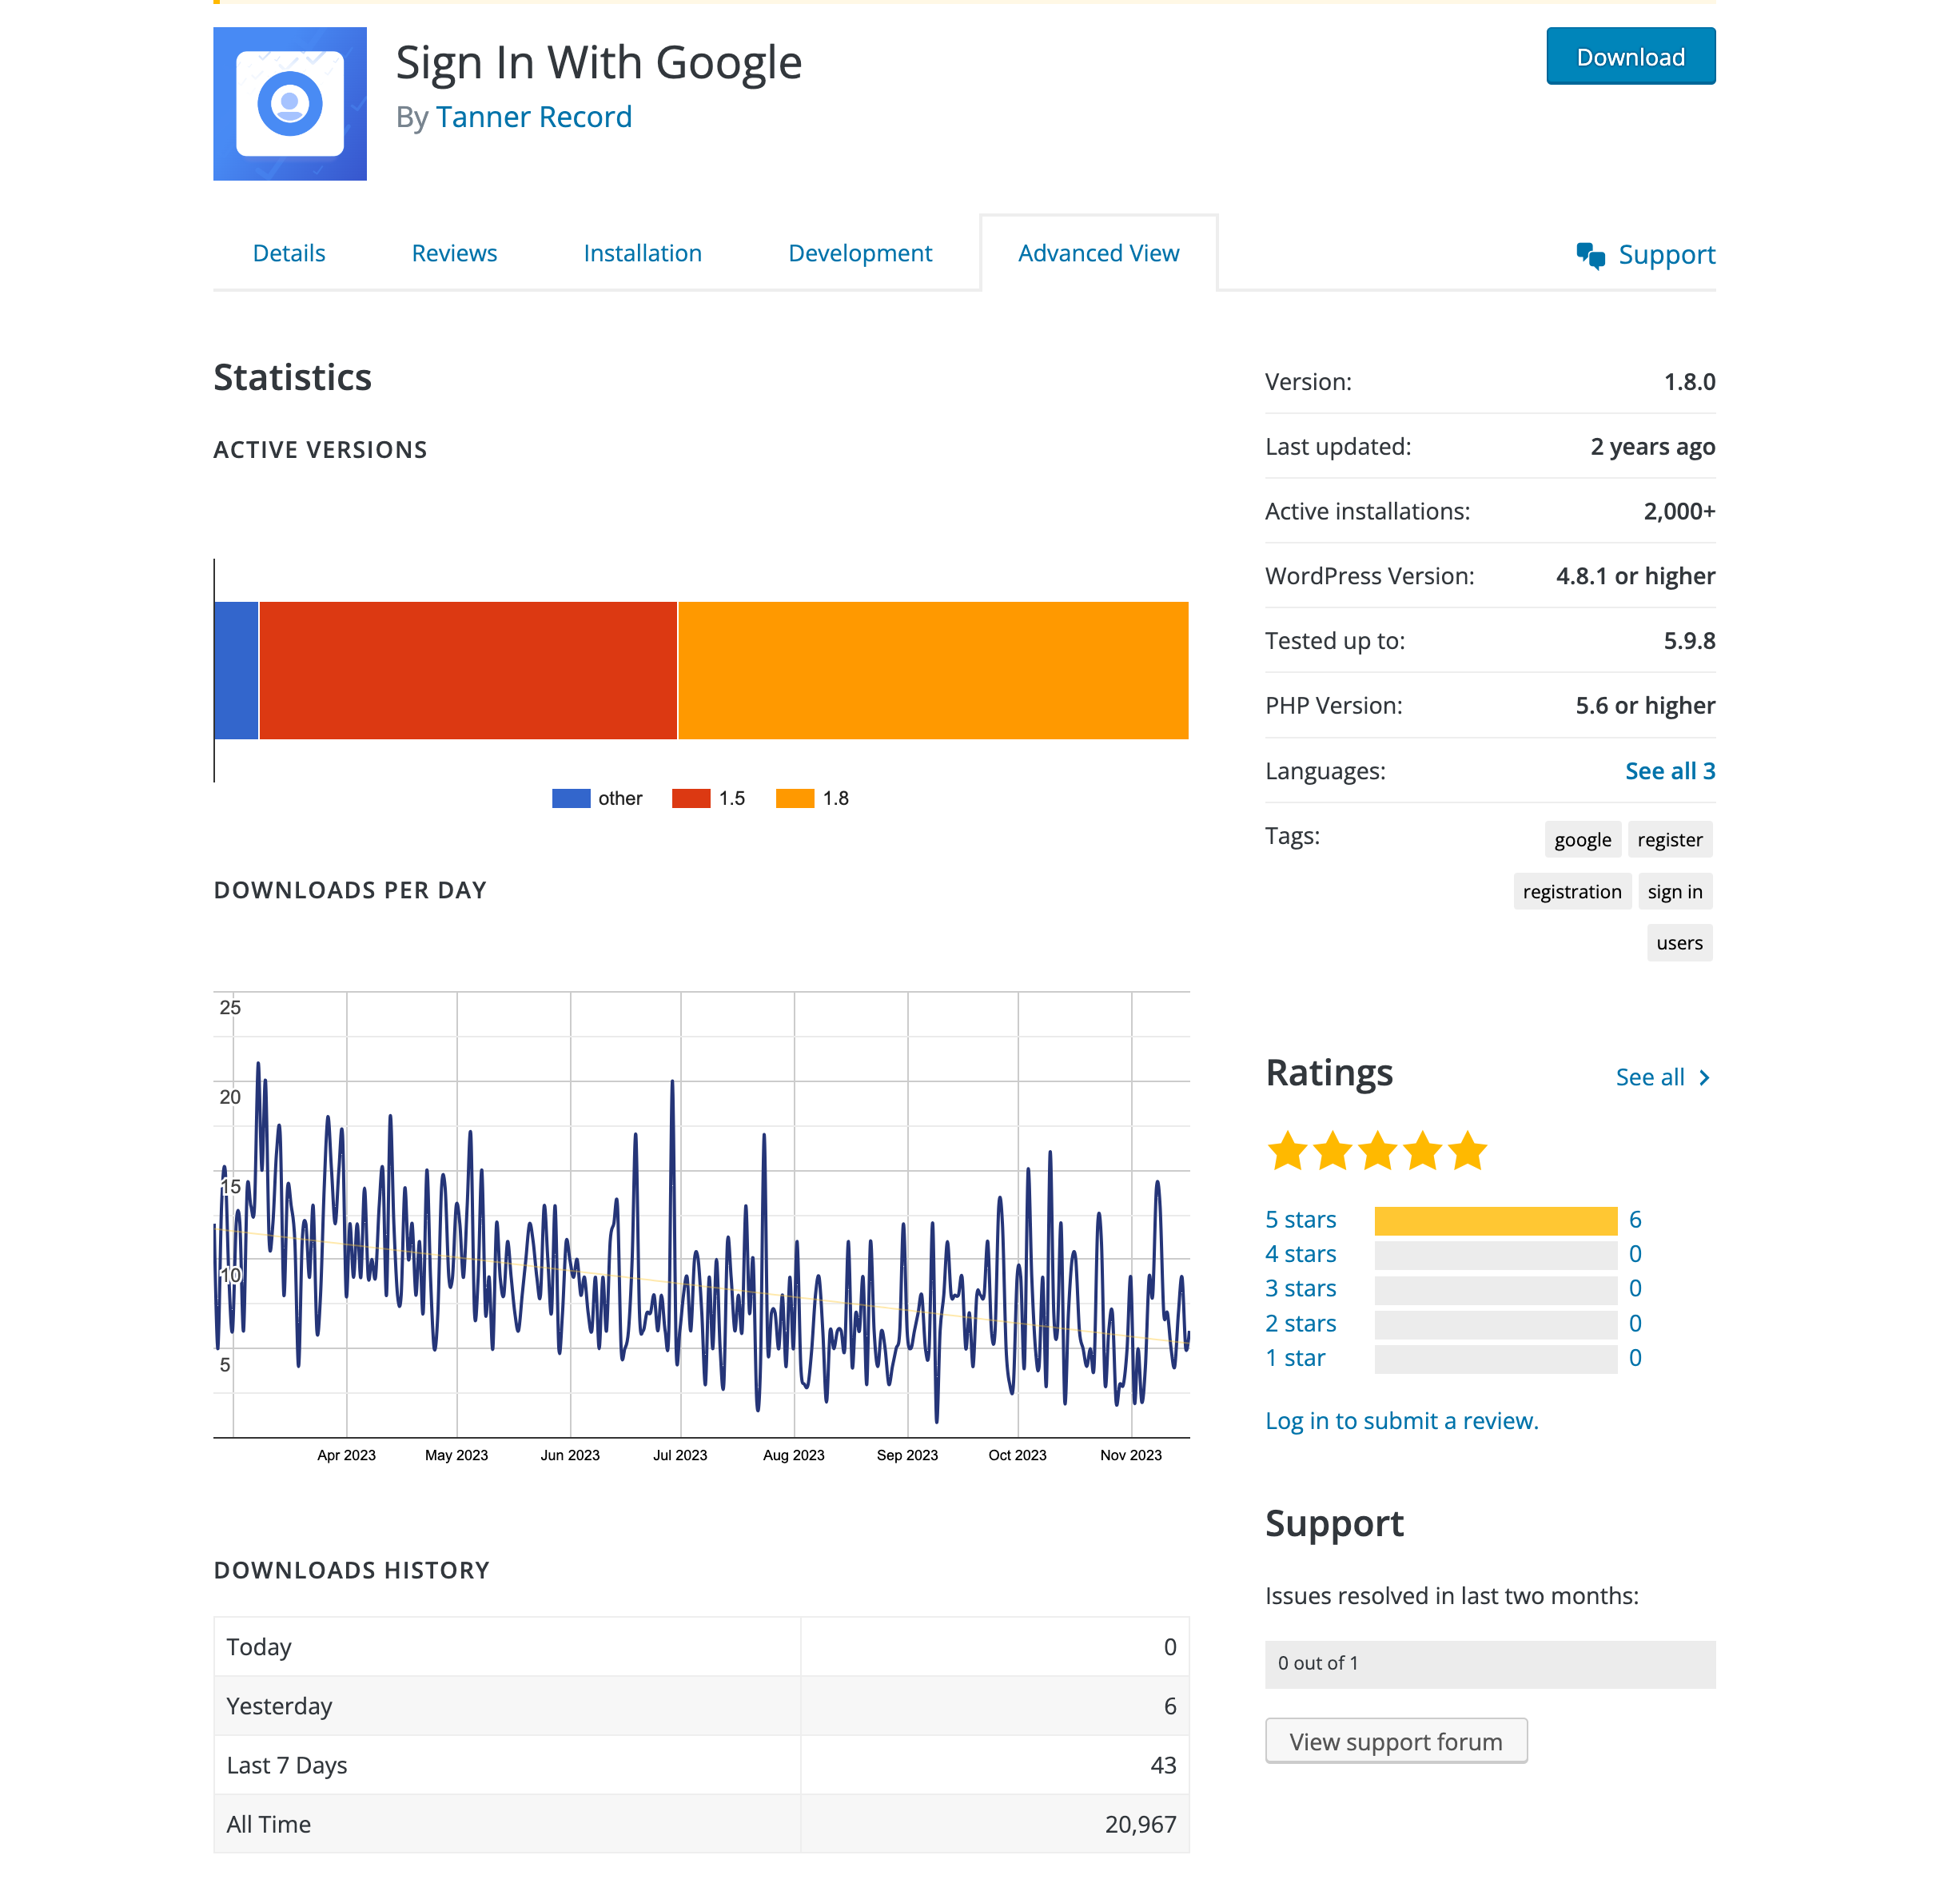
Task: Click the orange 1.8 version bar segment
Action: (x=932, y=670)
